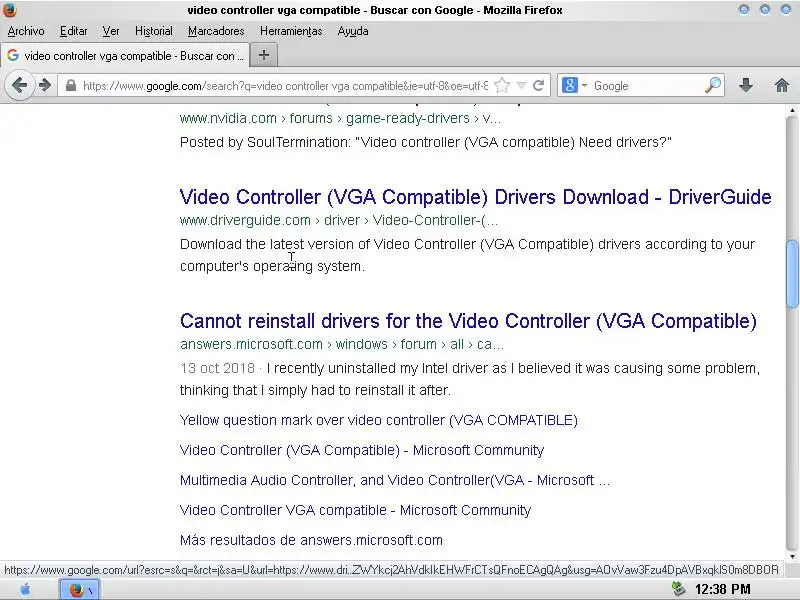Click the system tray network icon
The height and width of the screenshot is (600, 800).
coord(679,589)
